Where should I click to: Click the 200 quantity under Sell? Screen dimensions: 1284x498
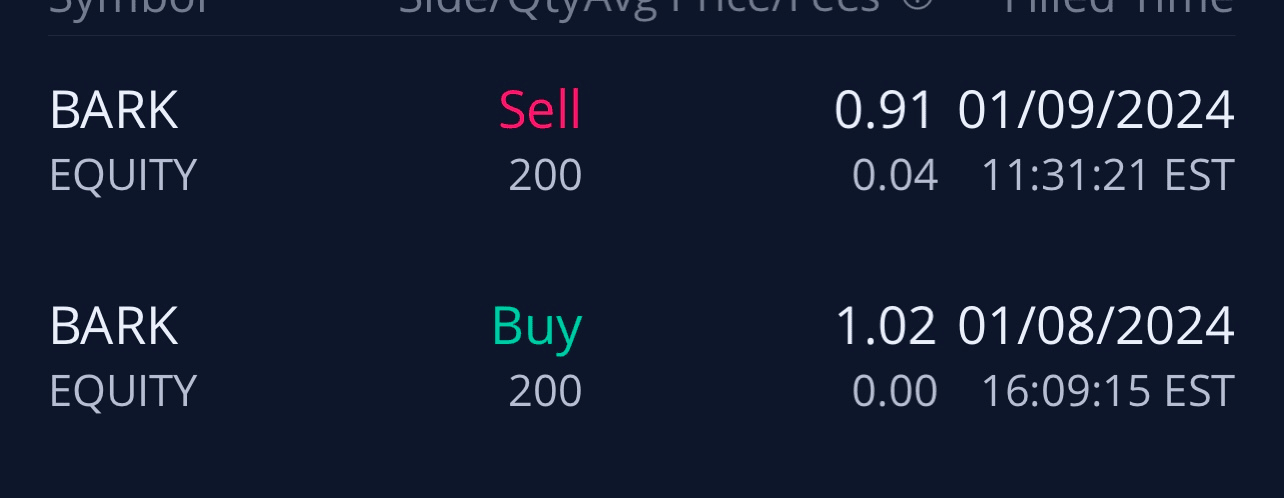point(545,175)
